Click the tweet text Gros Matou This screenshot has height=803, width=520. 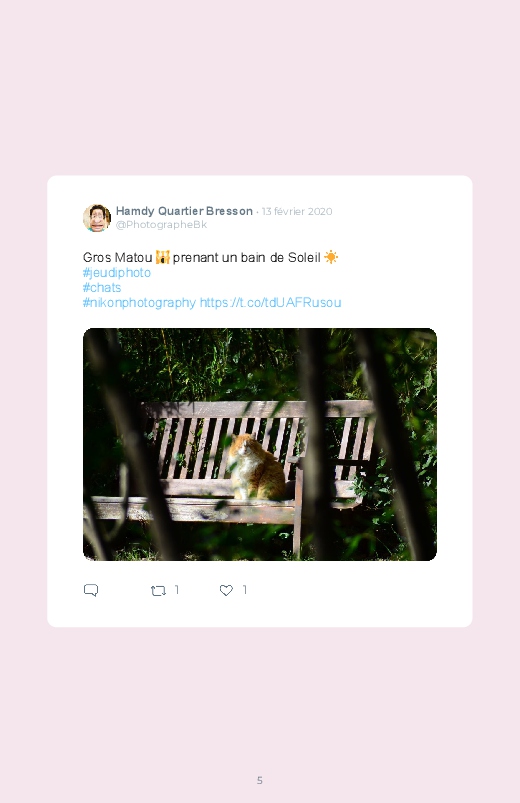118,257
